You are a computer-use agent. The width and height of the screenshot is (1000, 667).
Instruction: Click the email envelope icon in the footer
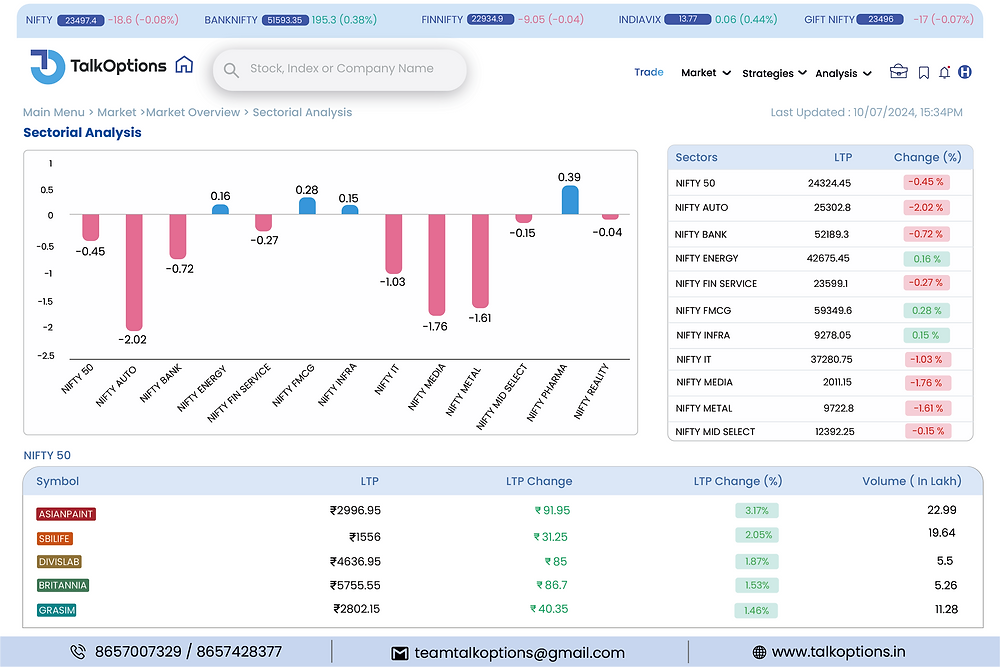(x=398, y=651)
